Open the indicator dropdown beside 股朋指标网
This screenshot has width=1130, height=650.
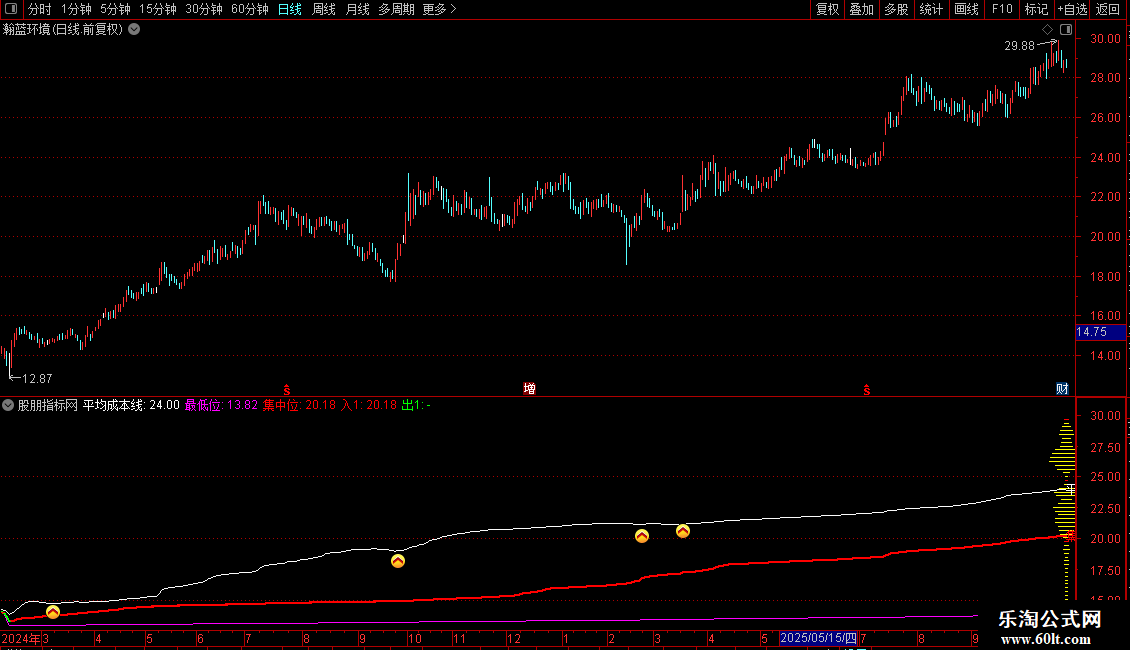(8, 405)
